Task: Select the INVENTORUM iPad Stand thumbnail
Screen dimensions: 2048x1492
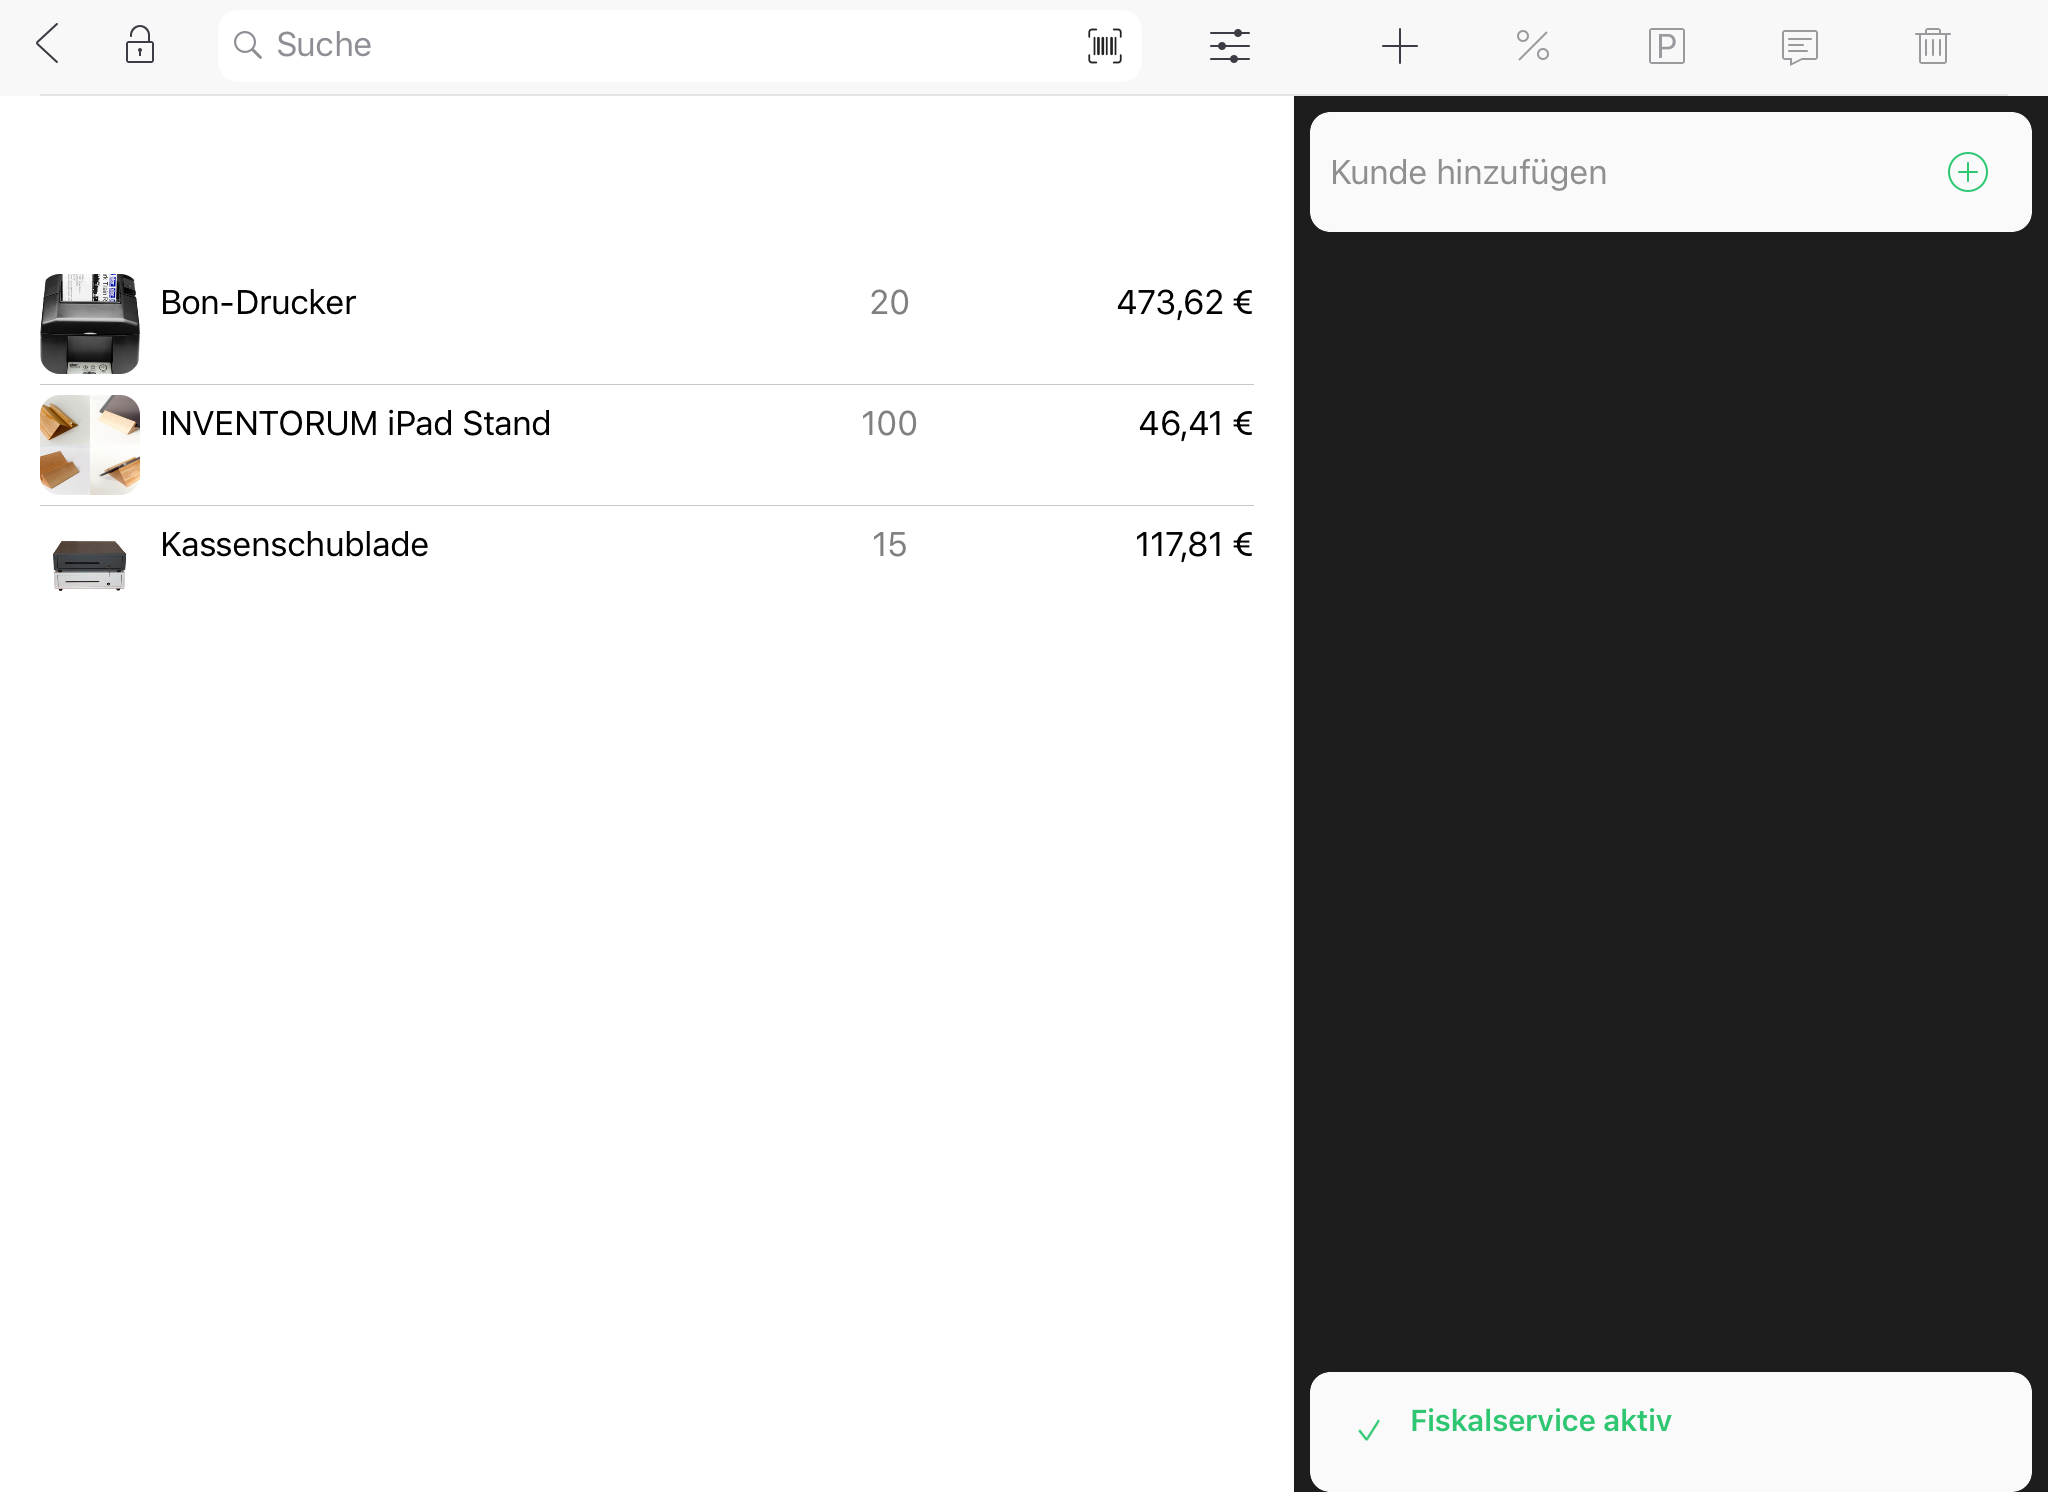Action: tap(90, 445)
